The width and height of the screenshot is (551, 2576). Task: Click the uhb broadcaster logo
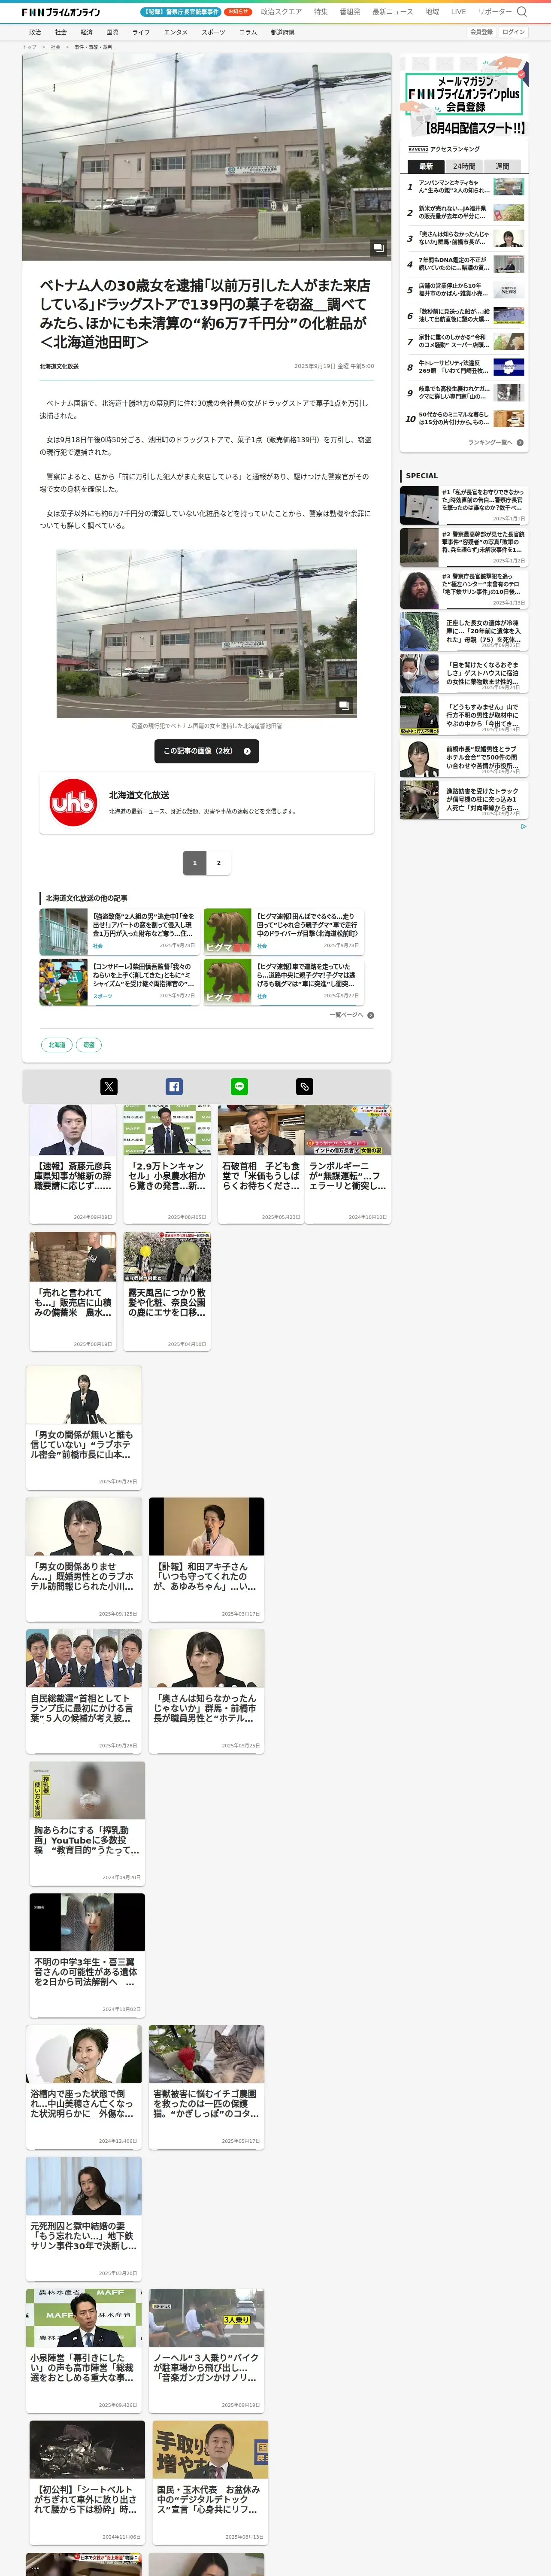click(x=73, y=802)
